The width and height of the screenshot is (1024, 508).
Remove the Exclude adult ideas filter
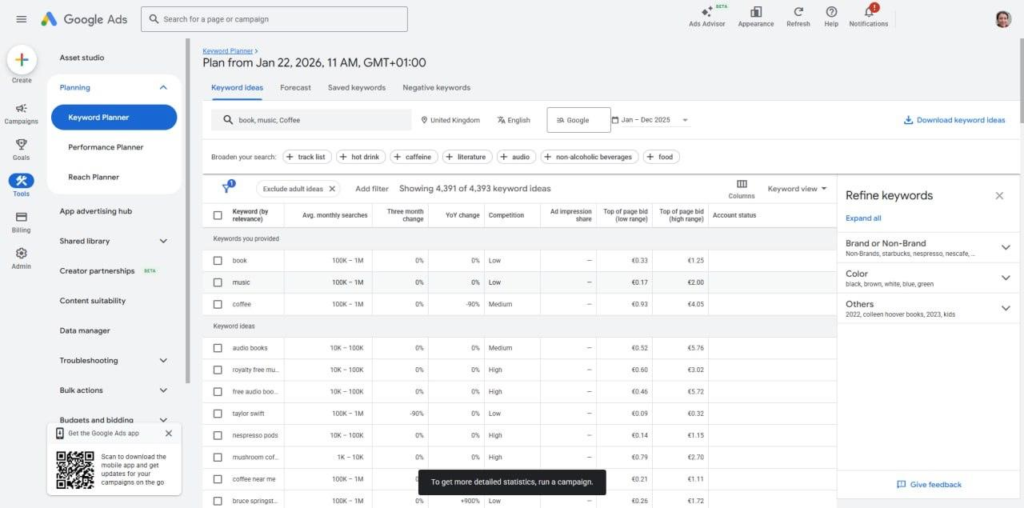click(332, 189)
